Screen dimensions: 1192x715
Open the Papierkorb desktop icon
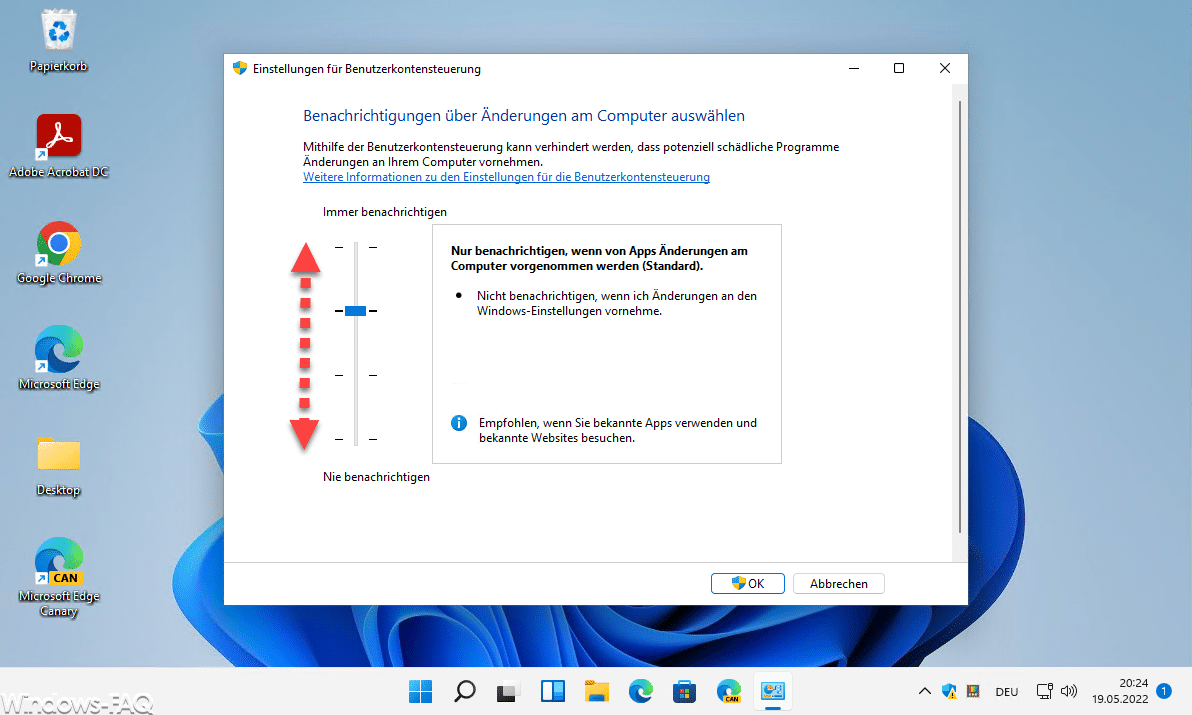click(59, 41)
